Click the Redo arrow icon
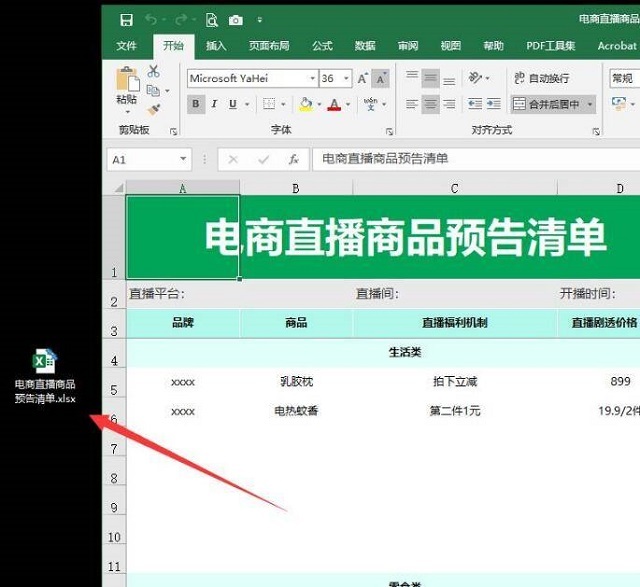640x587 pixels. pos(181,19)
